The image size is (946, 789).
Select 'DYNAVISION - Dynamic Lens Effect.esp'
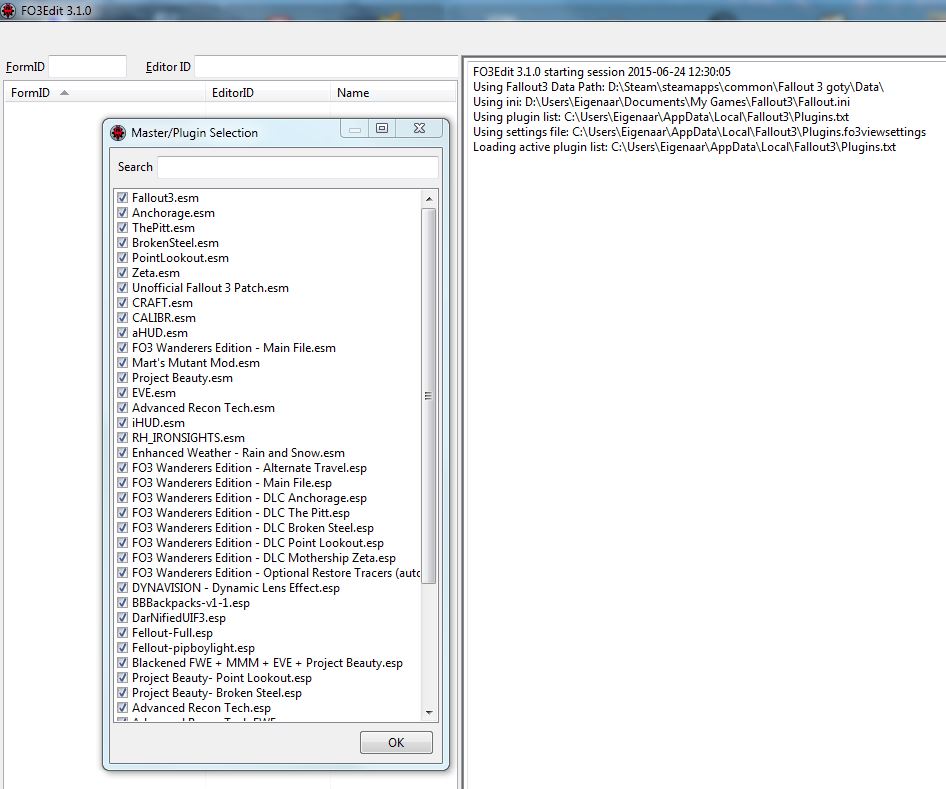click(236, 588)
